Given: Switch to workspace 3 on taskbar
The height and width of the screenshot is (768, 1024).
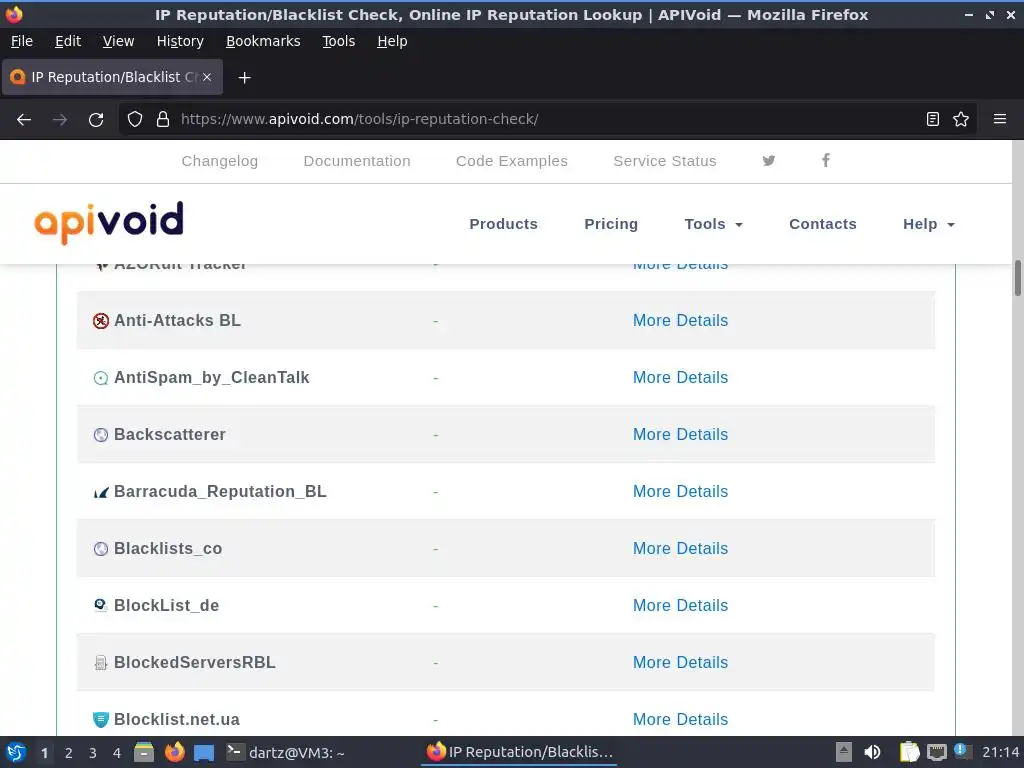Looking at the screenshot, I should [93, 753].
